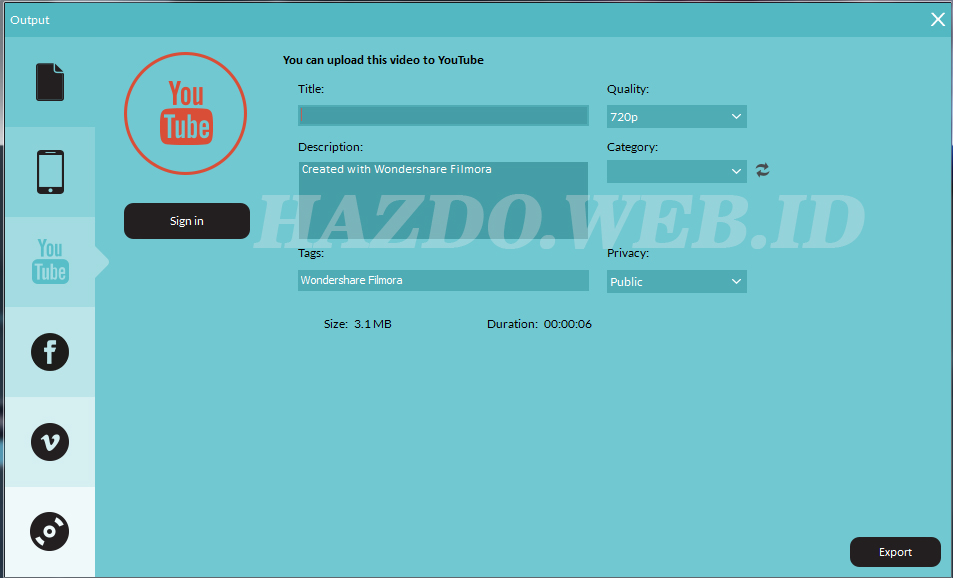Sign in to YouTube account
953x578 pixels.
(x=187, y=221)
